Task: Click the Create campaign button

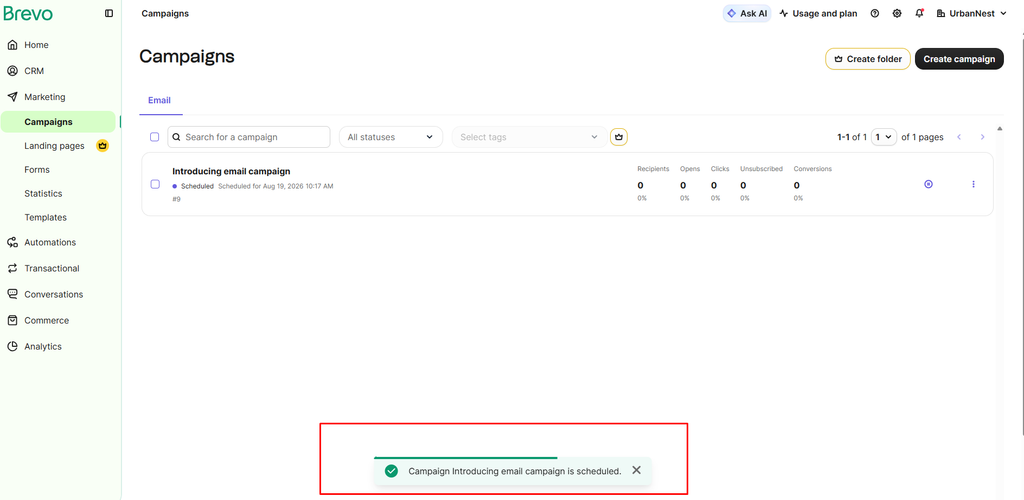Action: click(x=959, y=59)
